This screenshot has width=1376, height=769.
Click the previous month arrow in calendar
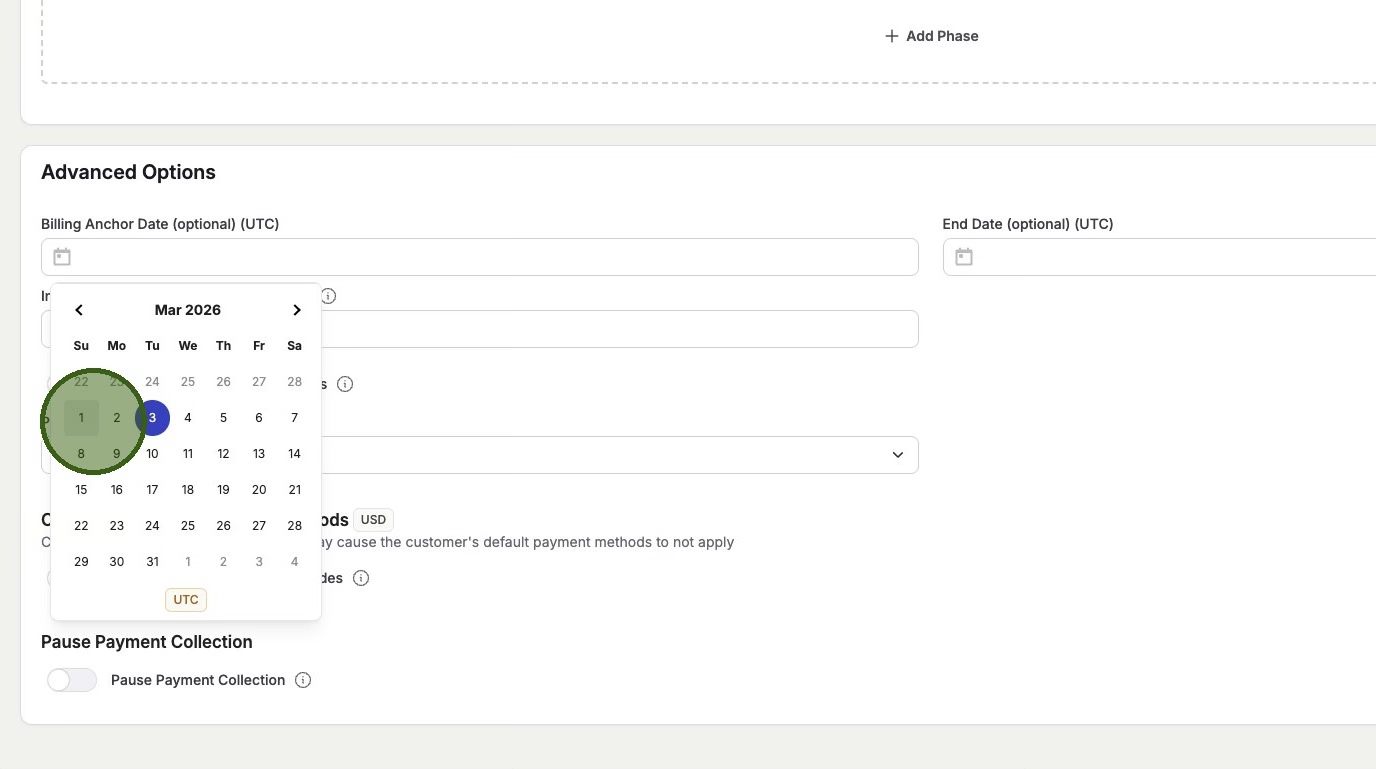(79, 310)
